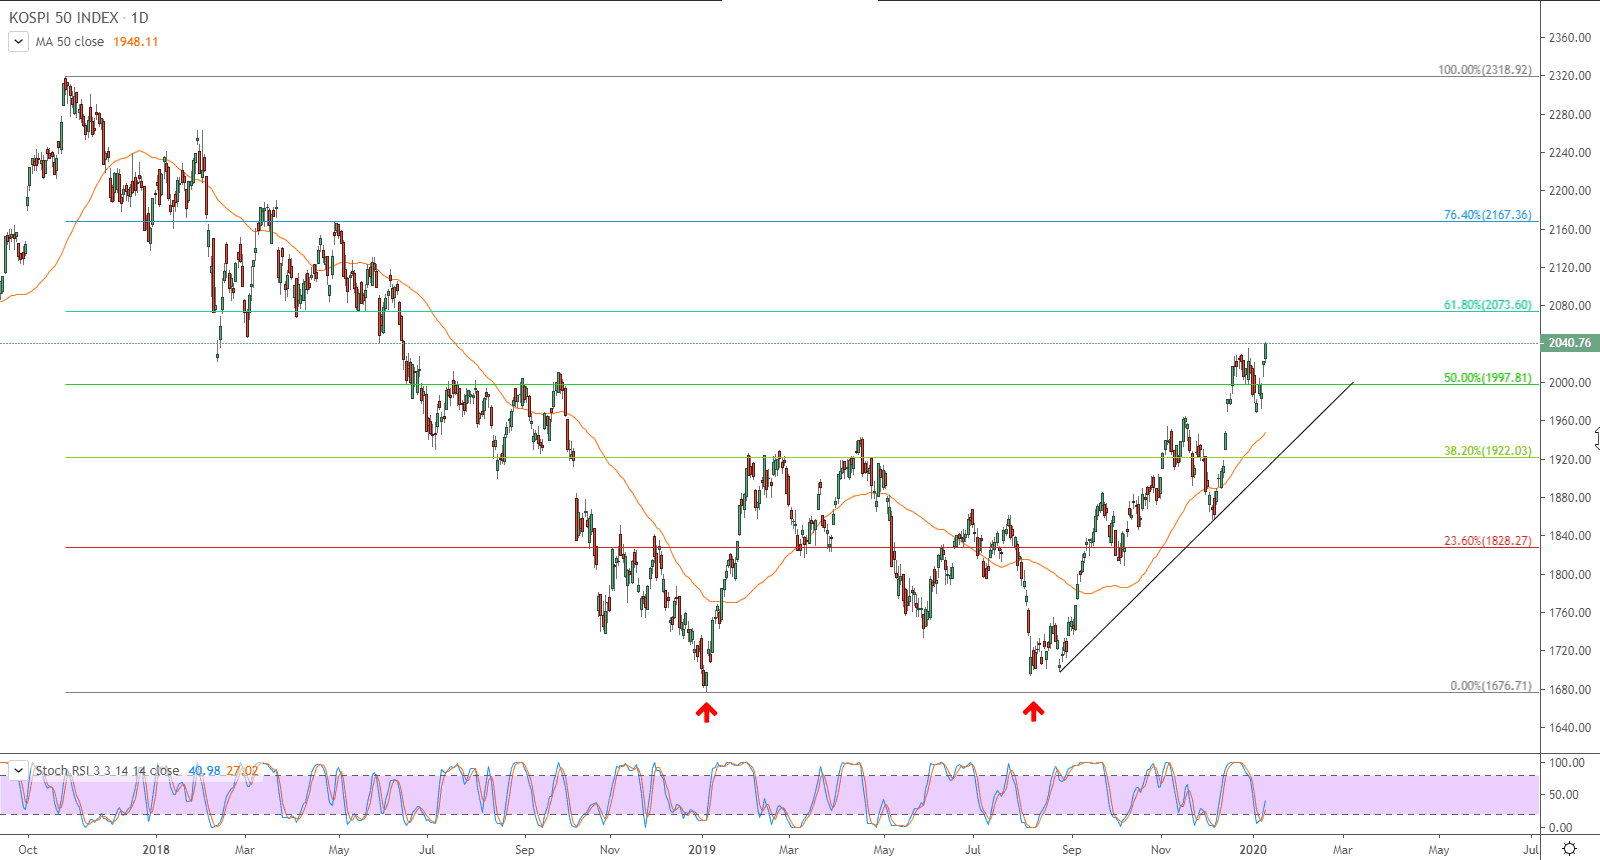Screen dimensions: 1600x860
Task: Click the Stoch RSI 0.00 axis label
Action: (x=1560, y=828)
